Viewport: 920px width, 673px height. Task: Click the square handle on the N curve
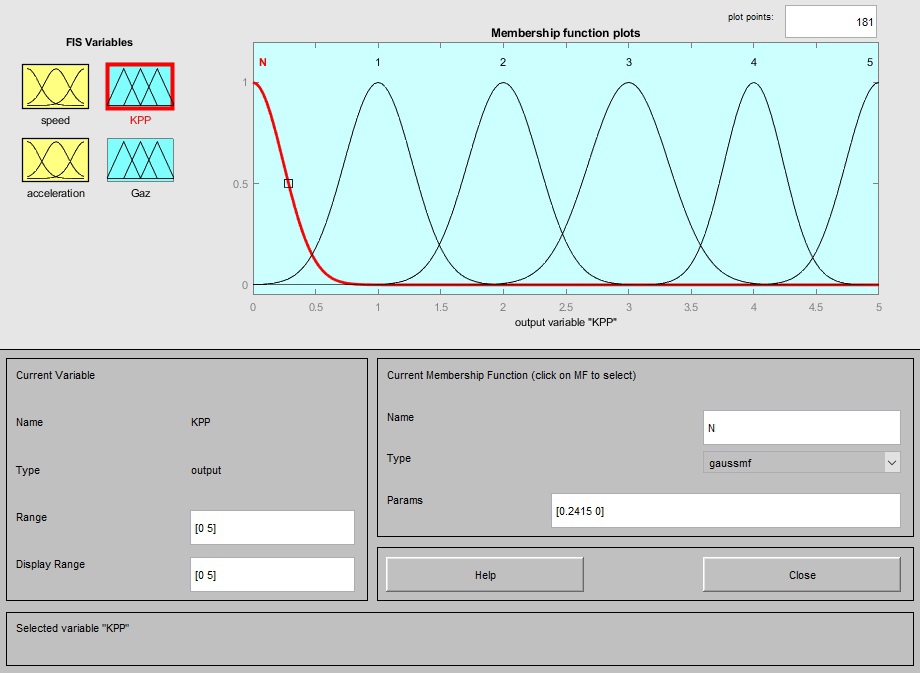click(288, 184)
